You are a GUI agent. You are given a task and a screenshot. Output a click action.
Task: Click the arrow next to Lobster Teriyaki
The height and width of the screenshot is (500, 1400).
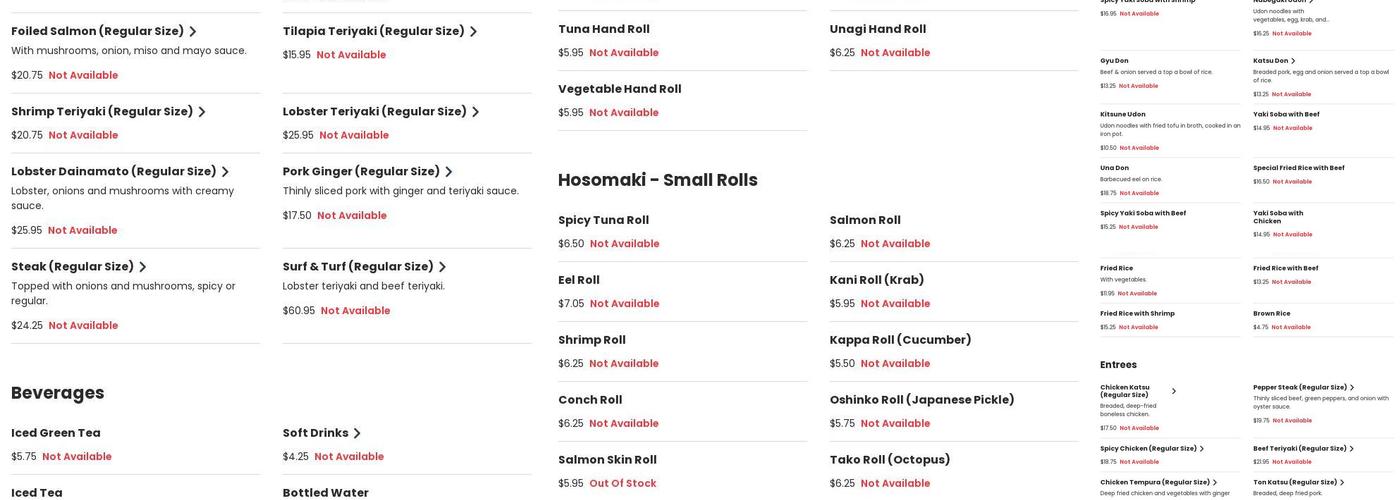(x=476, y=112)
